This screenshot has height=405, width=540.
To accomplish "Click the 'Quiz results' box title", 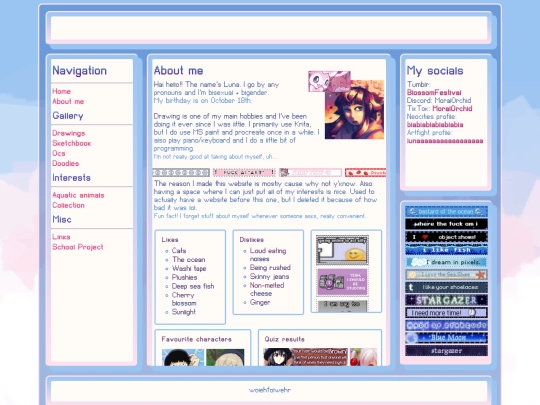I will point(284,339).
